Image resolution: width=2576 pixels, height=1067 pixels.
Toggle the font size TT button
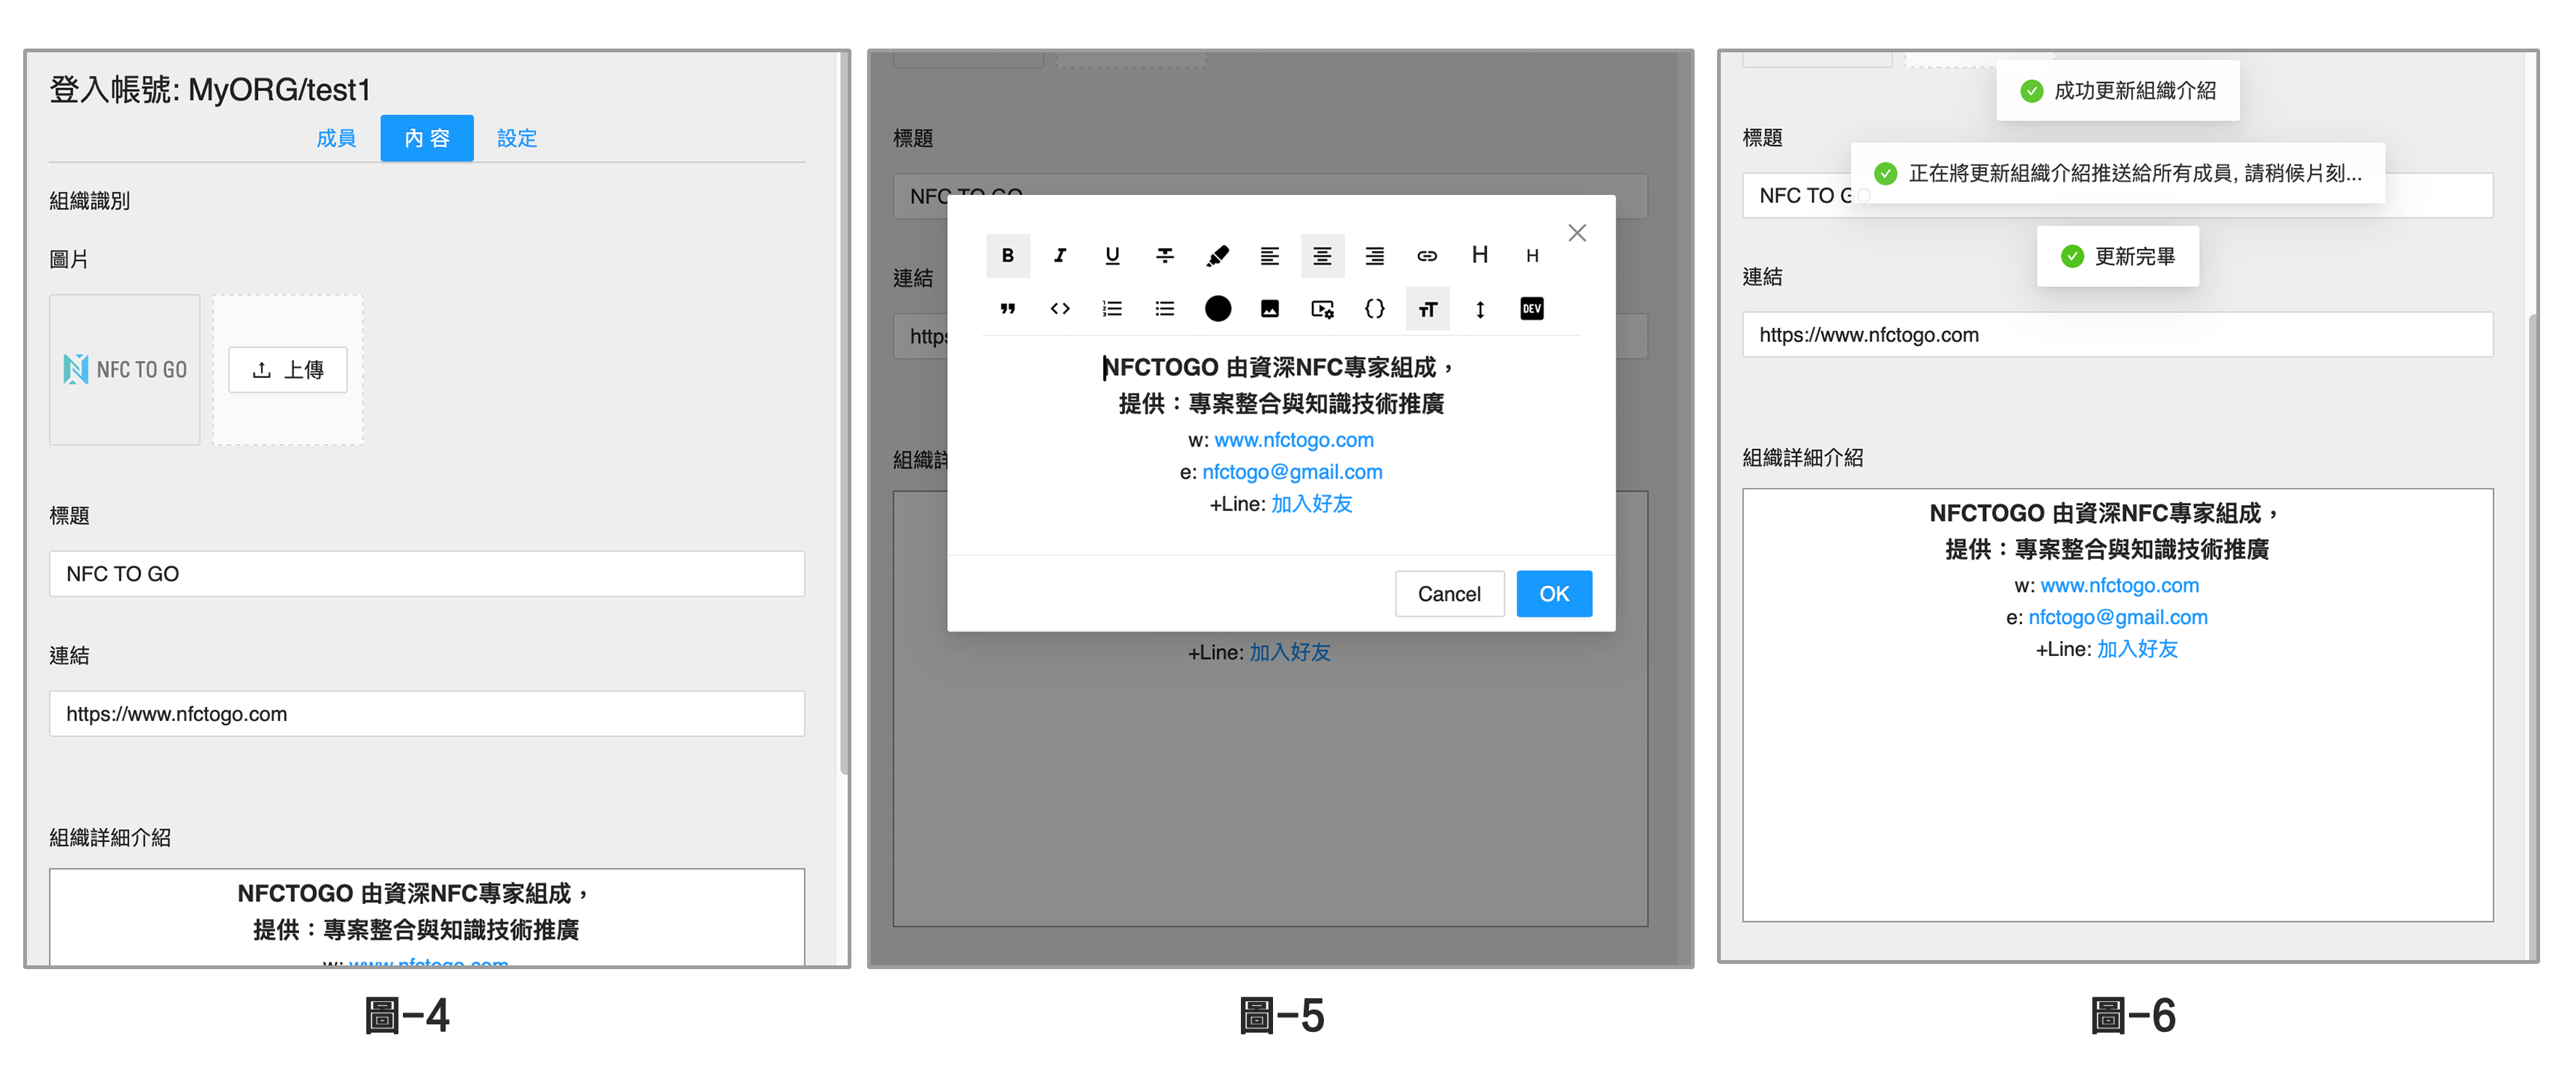1427,309
